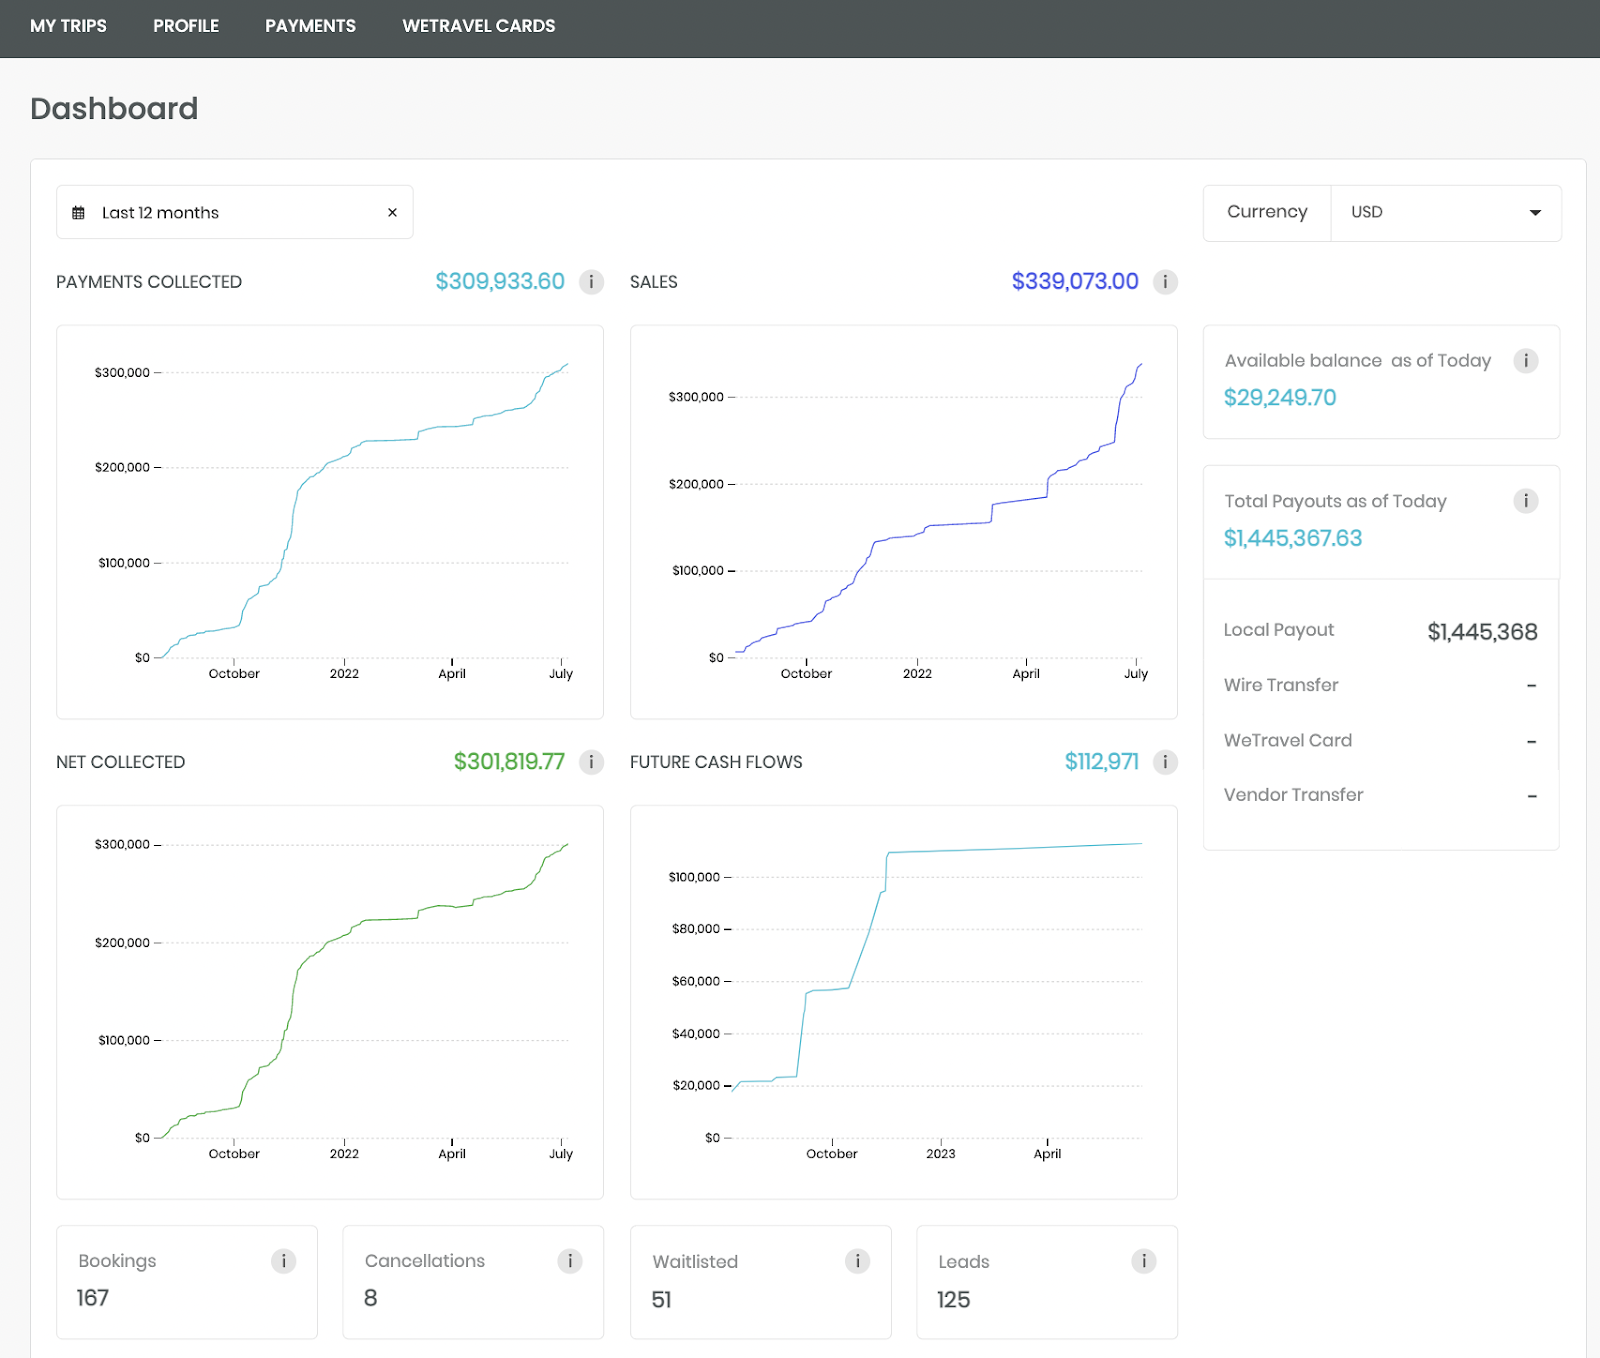Open the USD currency dropdown
Screen dimensions: 1600x1358
coord(1446,212)
